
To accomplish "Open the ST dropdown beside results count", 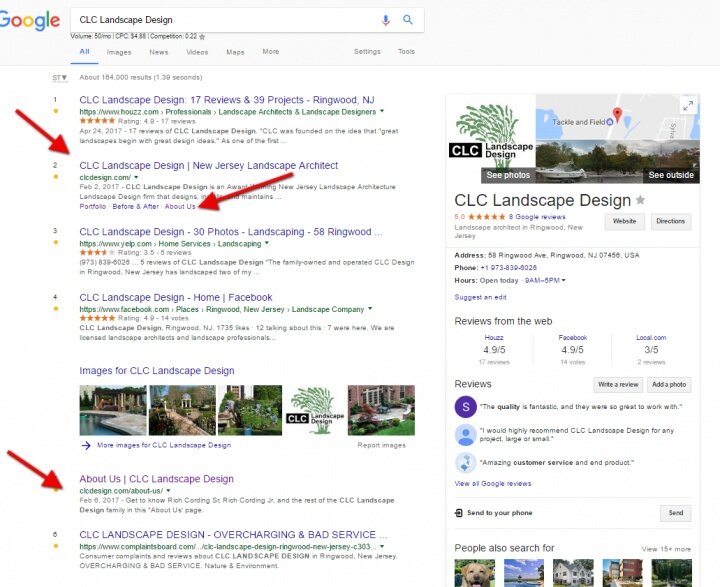I will pyautogui.click(x=60, y=78).
